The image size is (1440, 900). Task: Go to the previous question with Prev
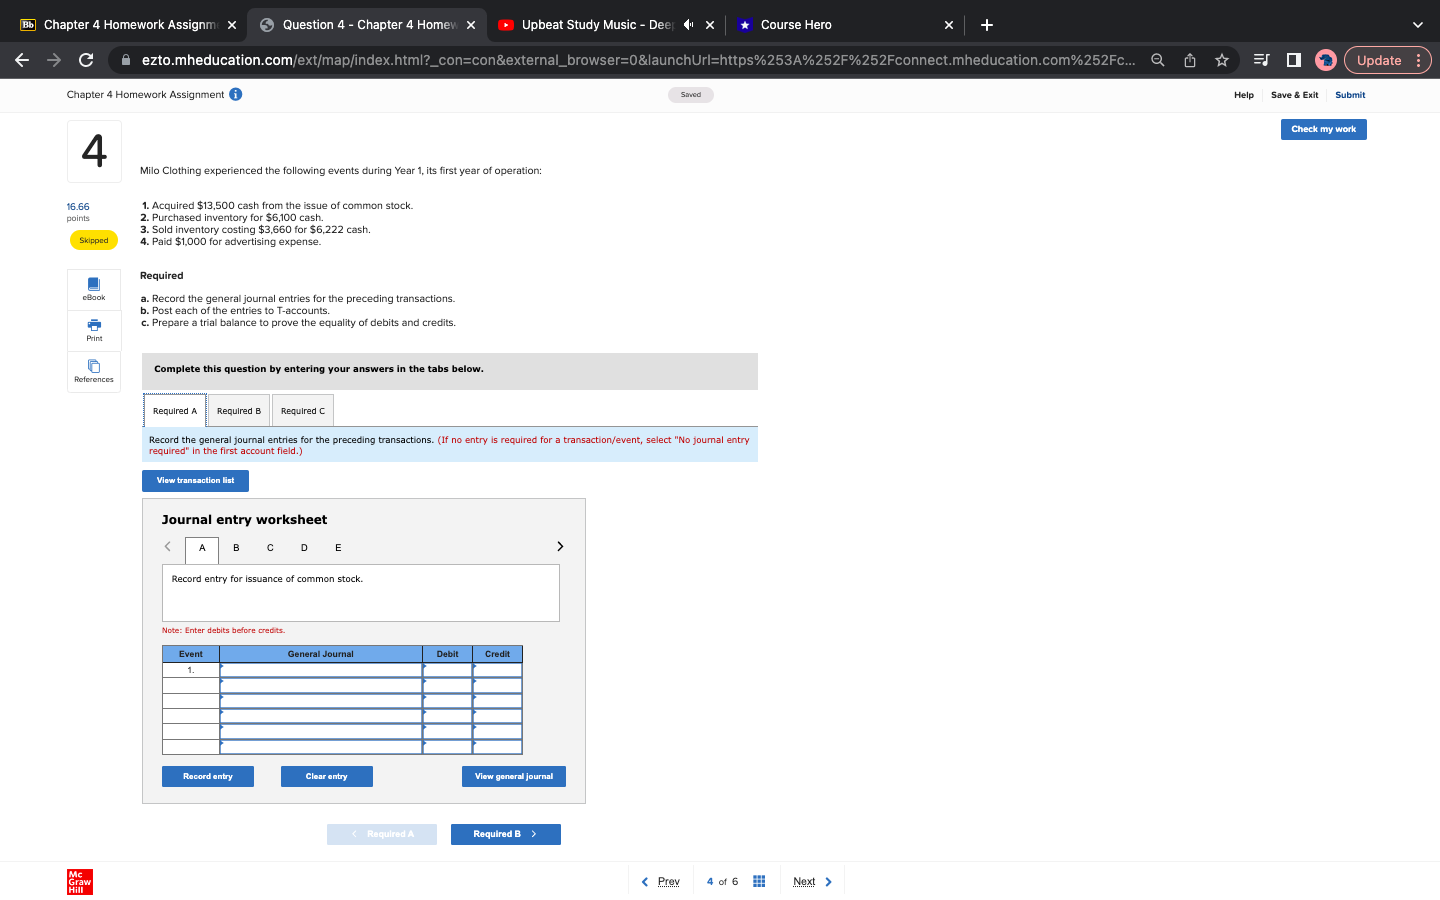click(661, 882)
